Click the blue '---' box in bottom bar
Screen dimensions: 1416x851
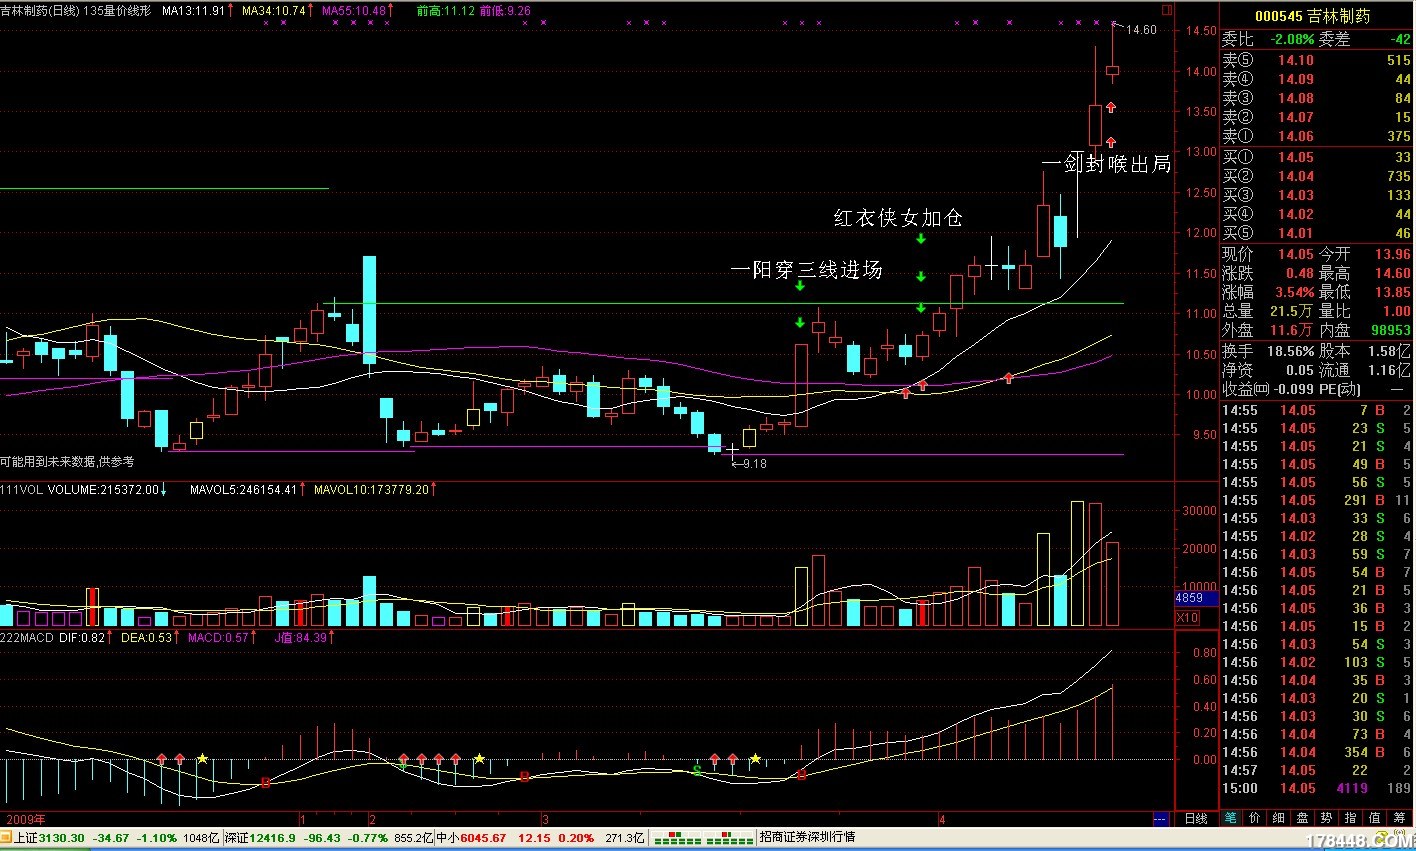click(1160, 819)
